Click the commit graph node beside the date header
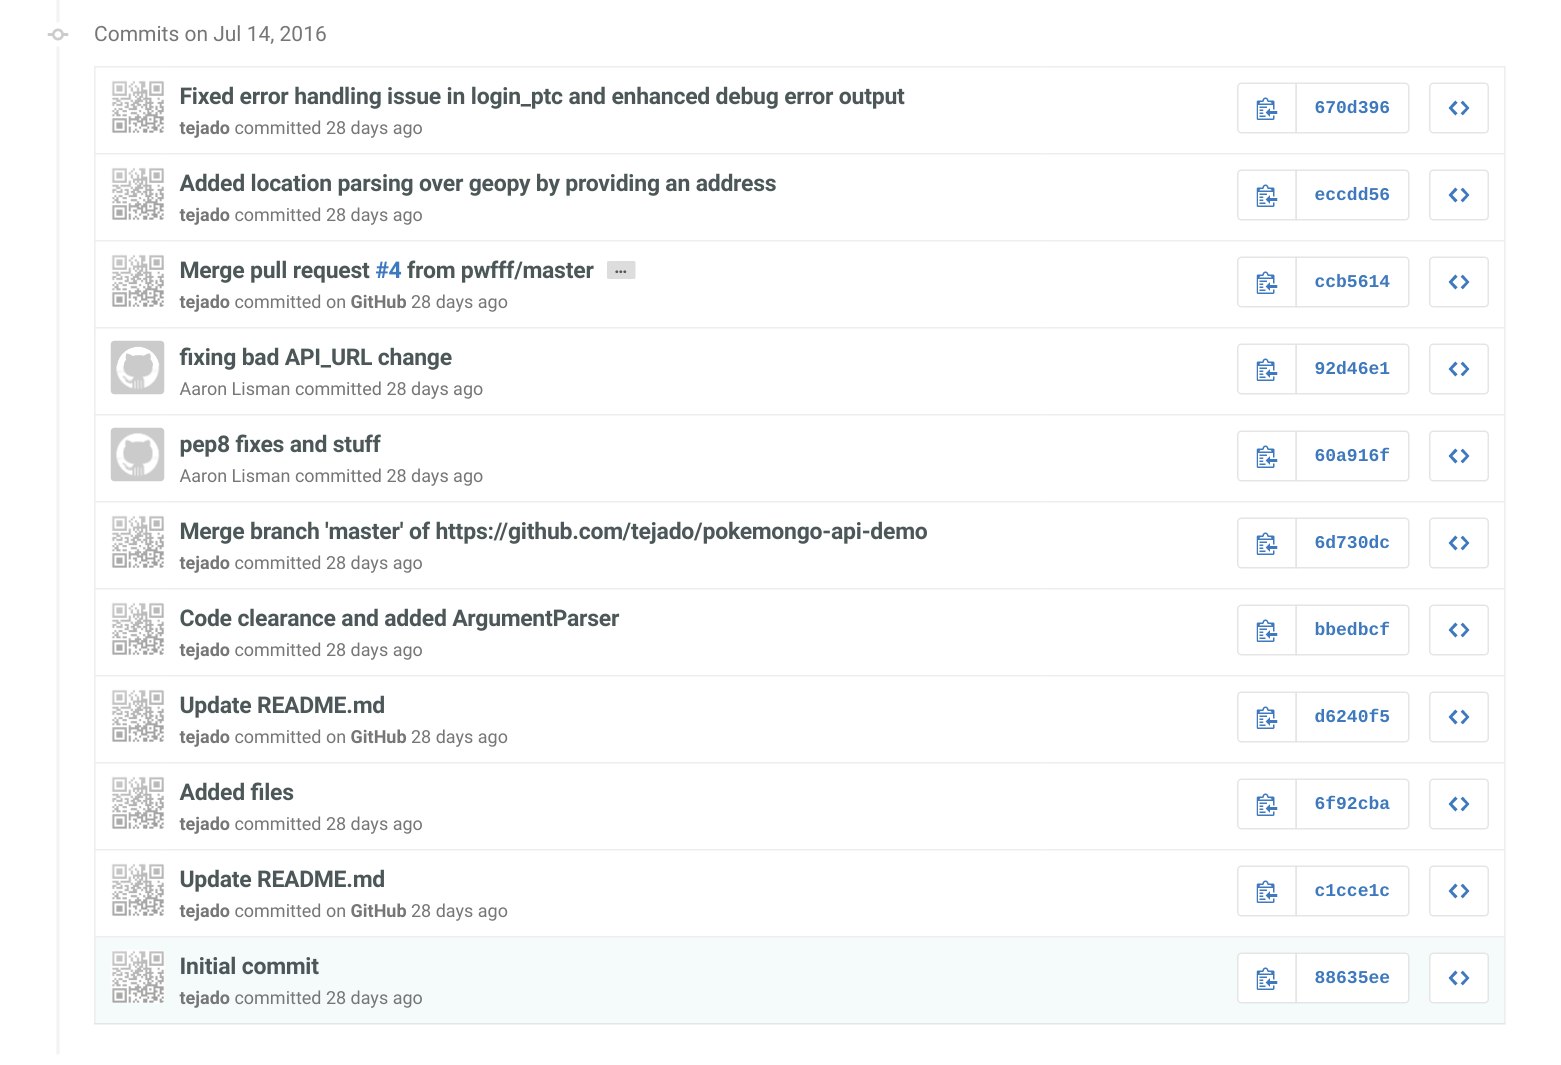Image resolution: width=1561 pixels, height=1065 pixels. click(x=57, y=34)
